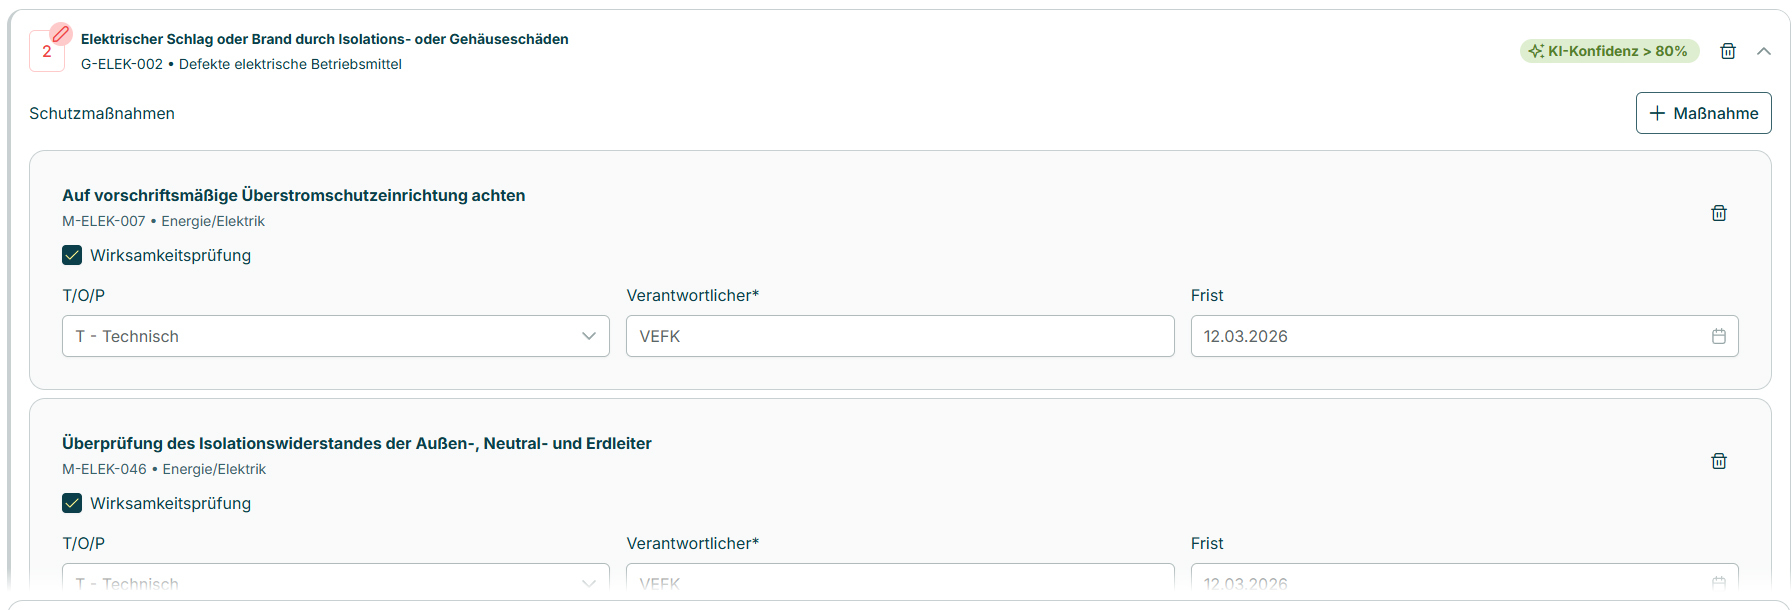This screenshot has height=610, width=1792.
Task: Click the trash icon for measure M-ELEK-007
Action: pos(1719,212)
